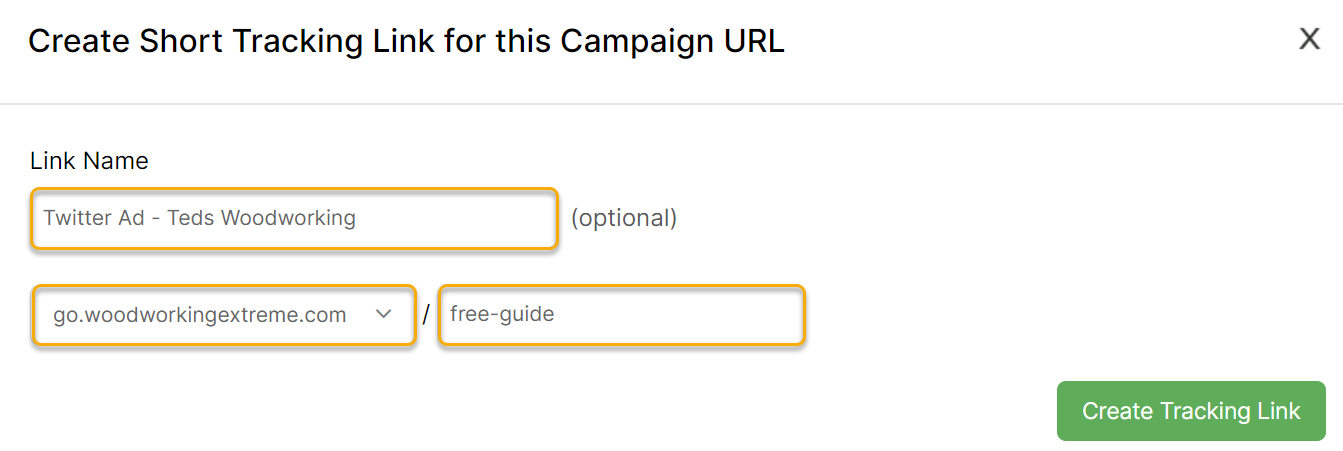Click the X icon at top right

pyautogui.click(x=1309, y=39)
